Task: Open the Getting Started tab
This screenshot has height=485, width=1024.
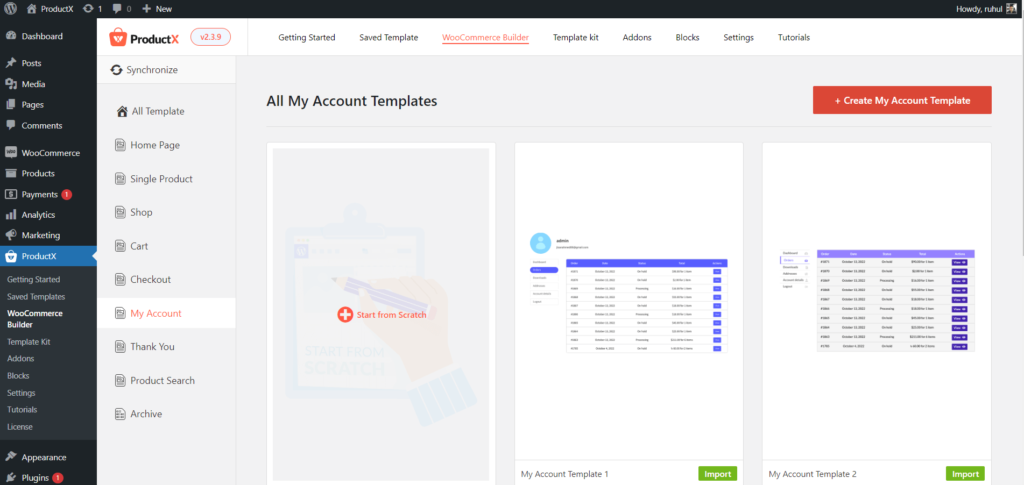Action: (307, 37)
